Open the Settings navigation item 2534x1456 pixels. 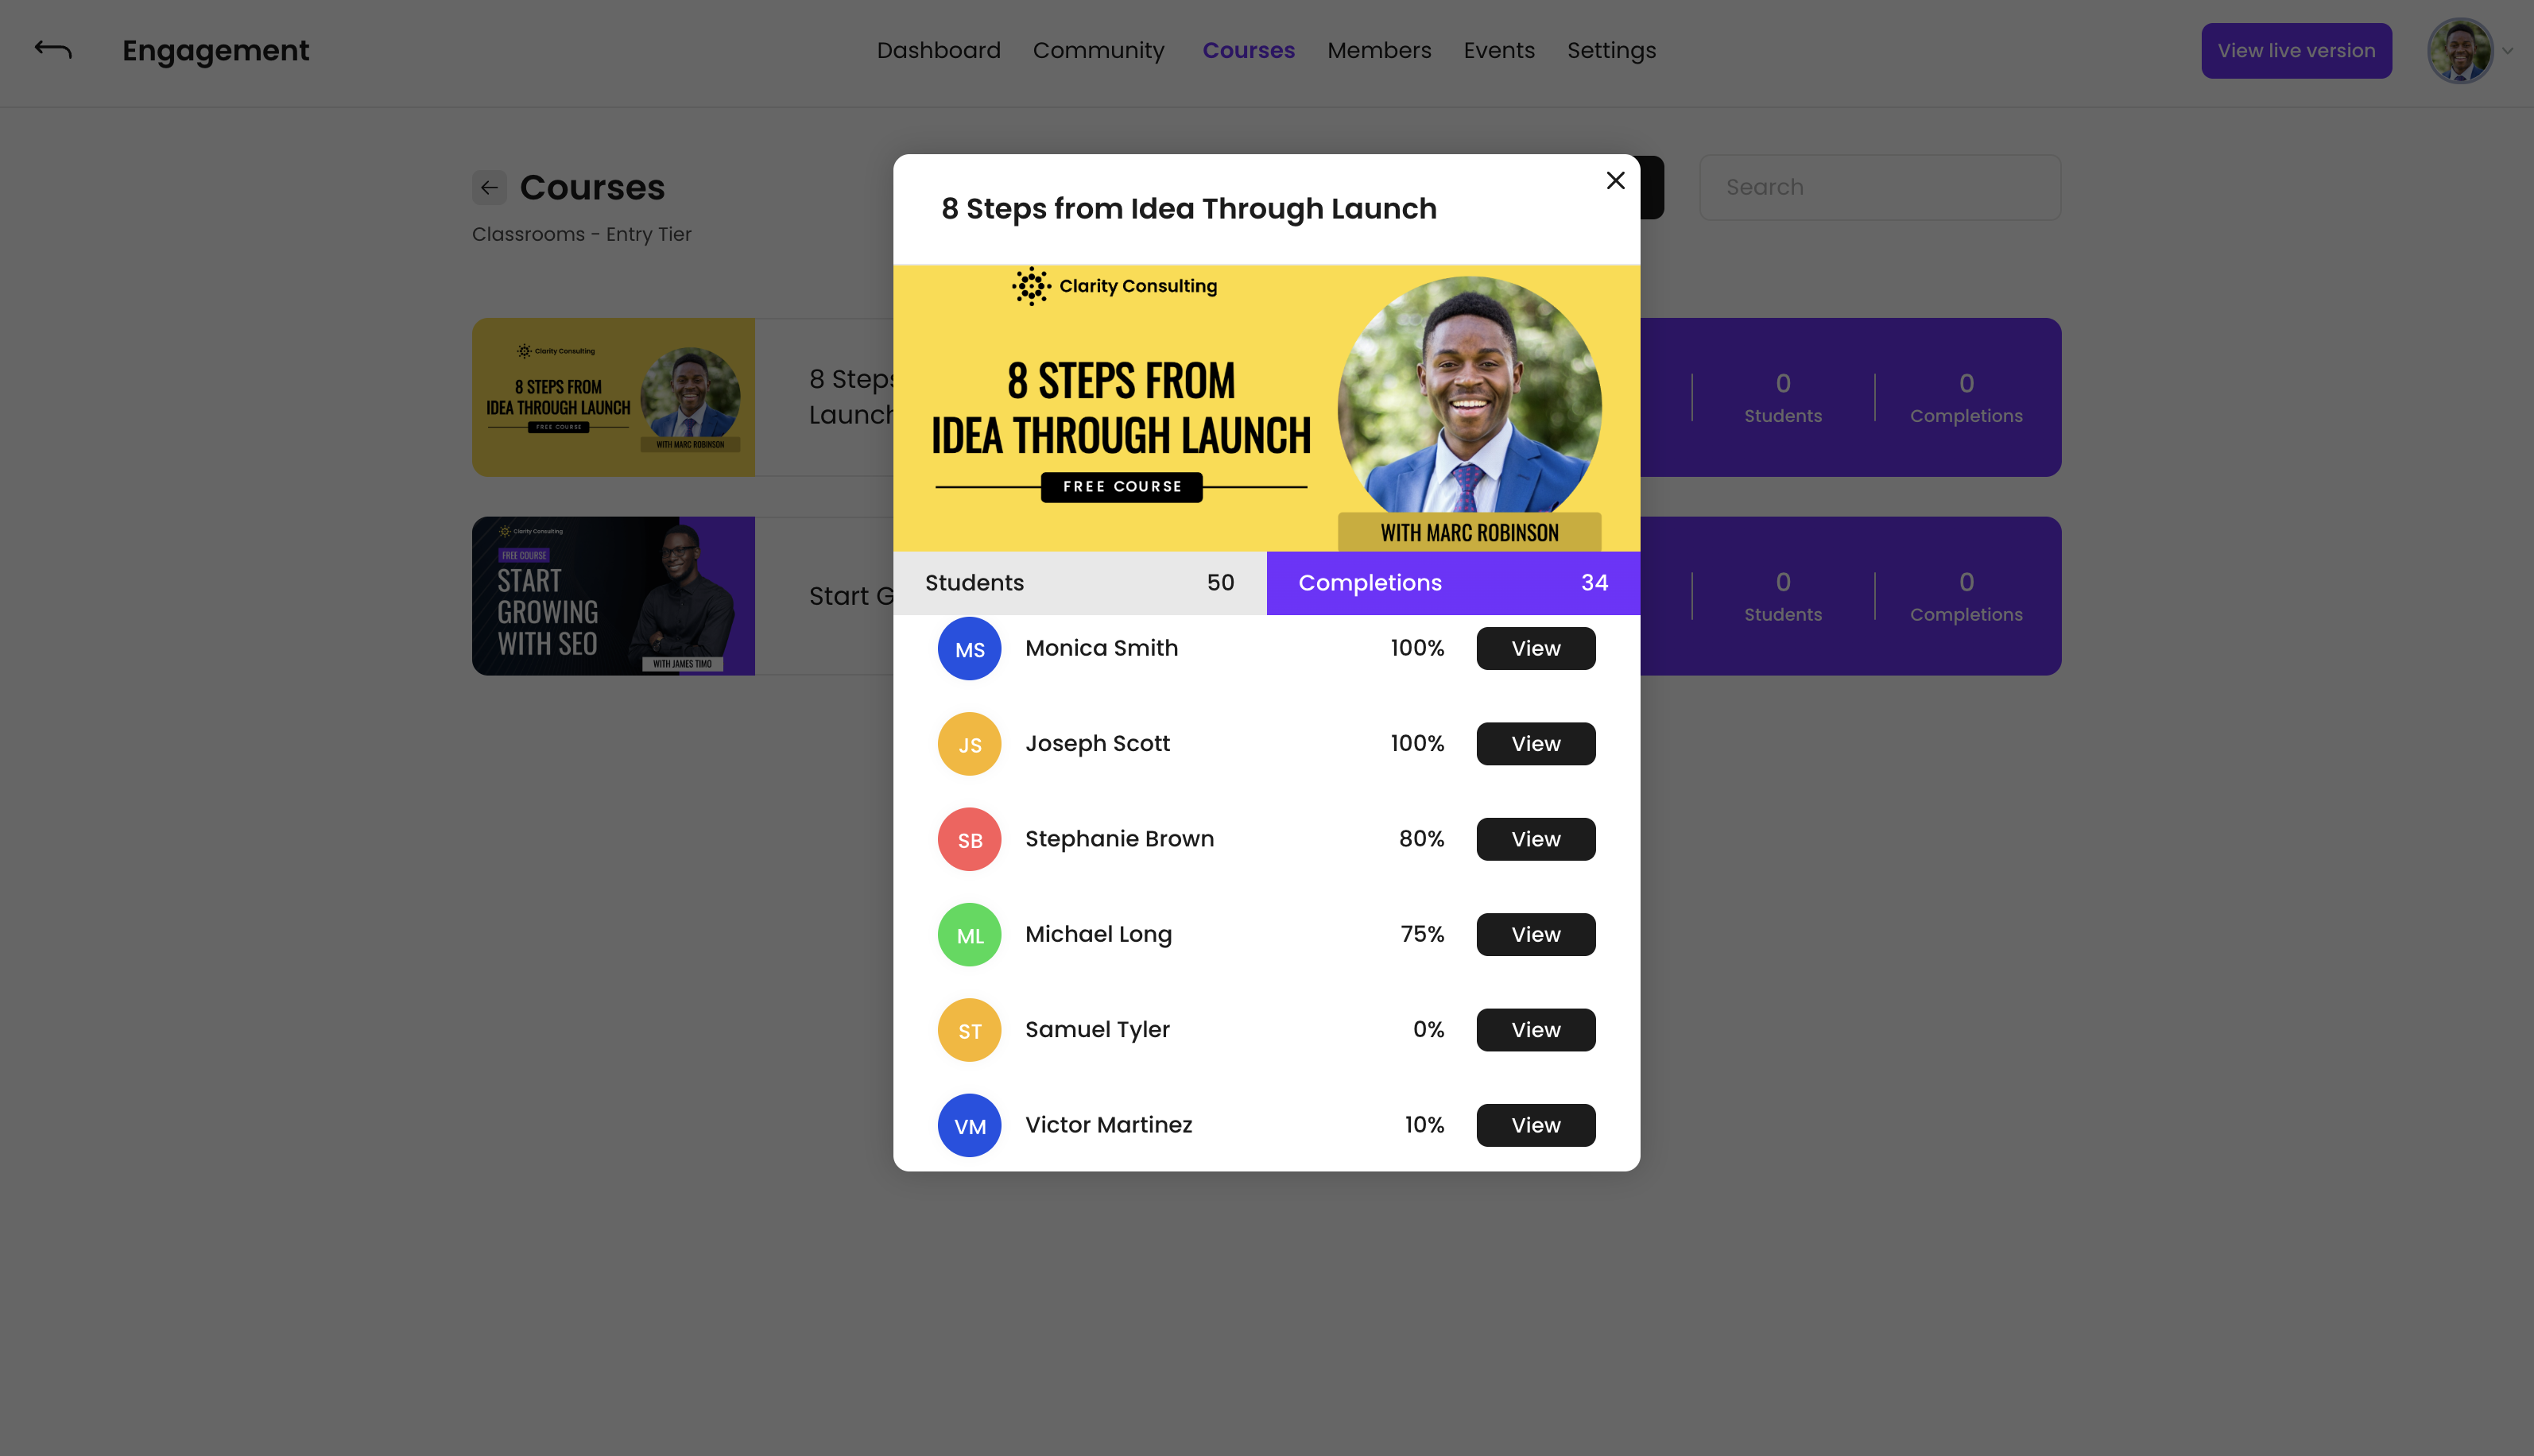(1611, 50)
